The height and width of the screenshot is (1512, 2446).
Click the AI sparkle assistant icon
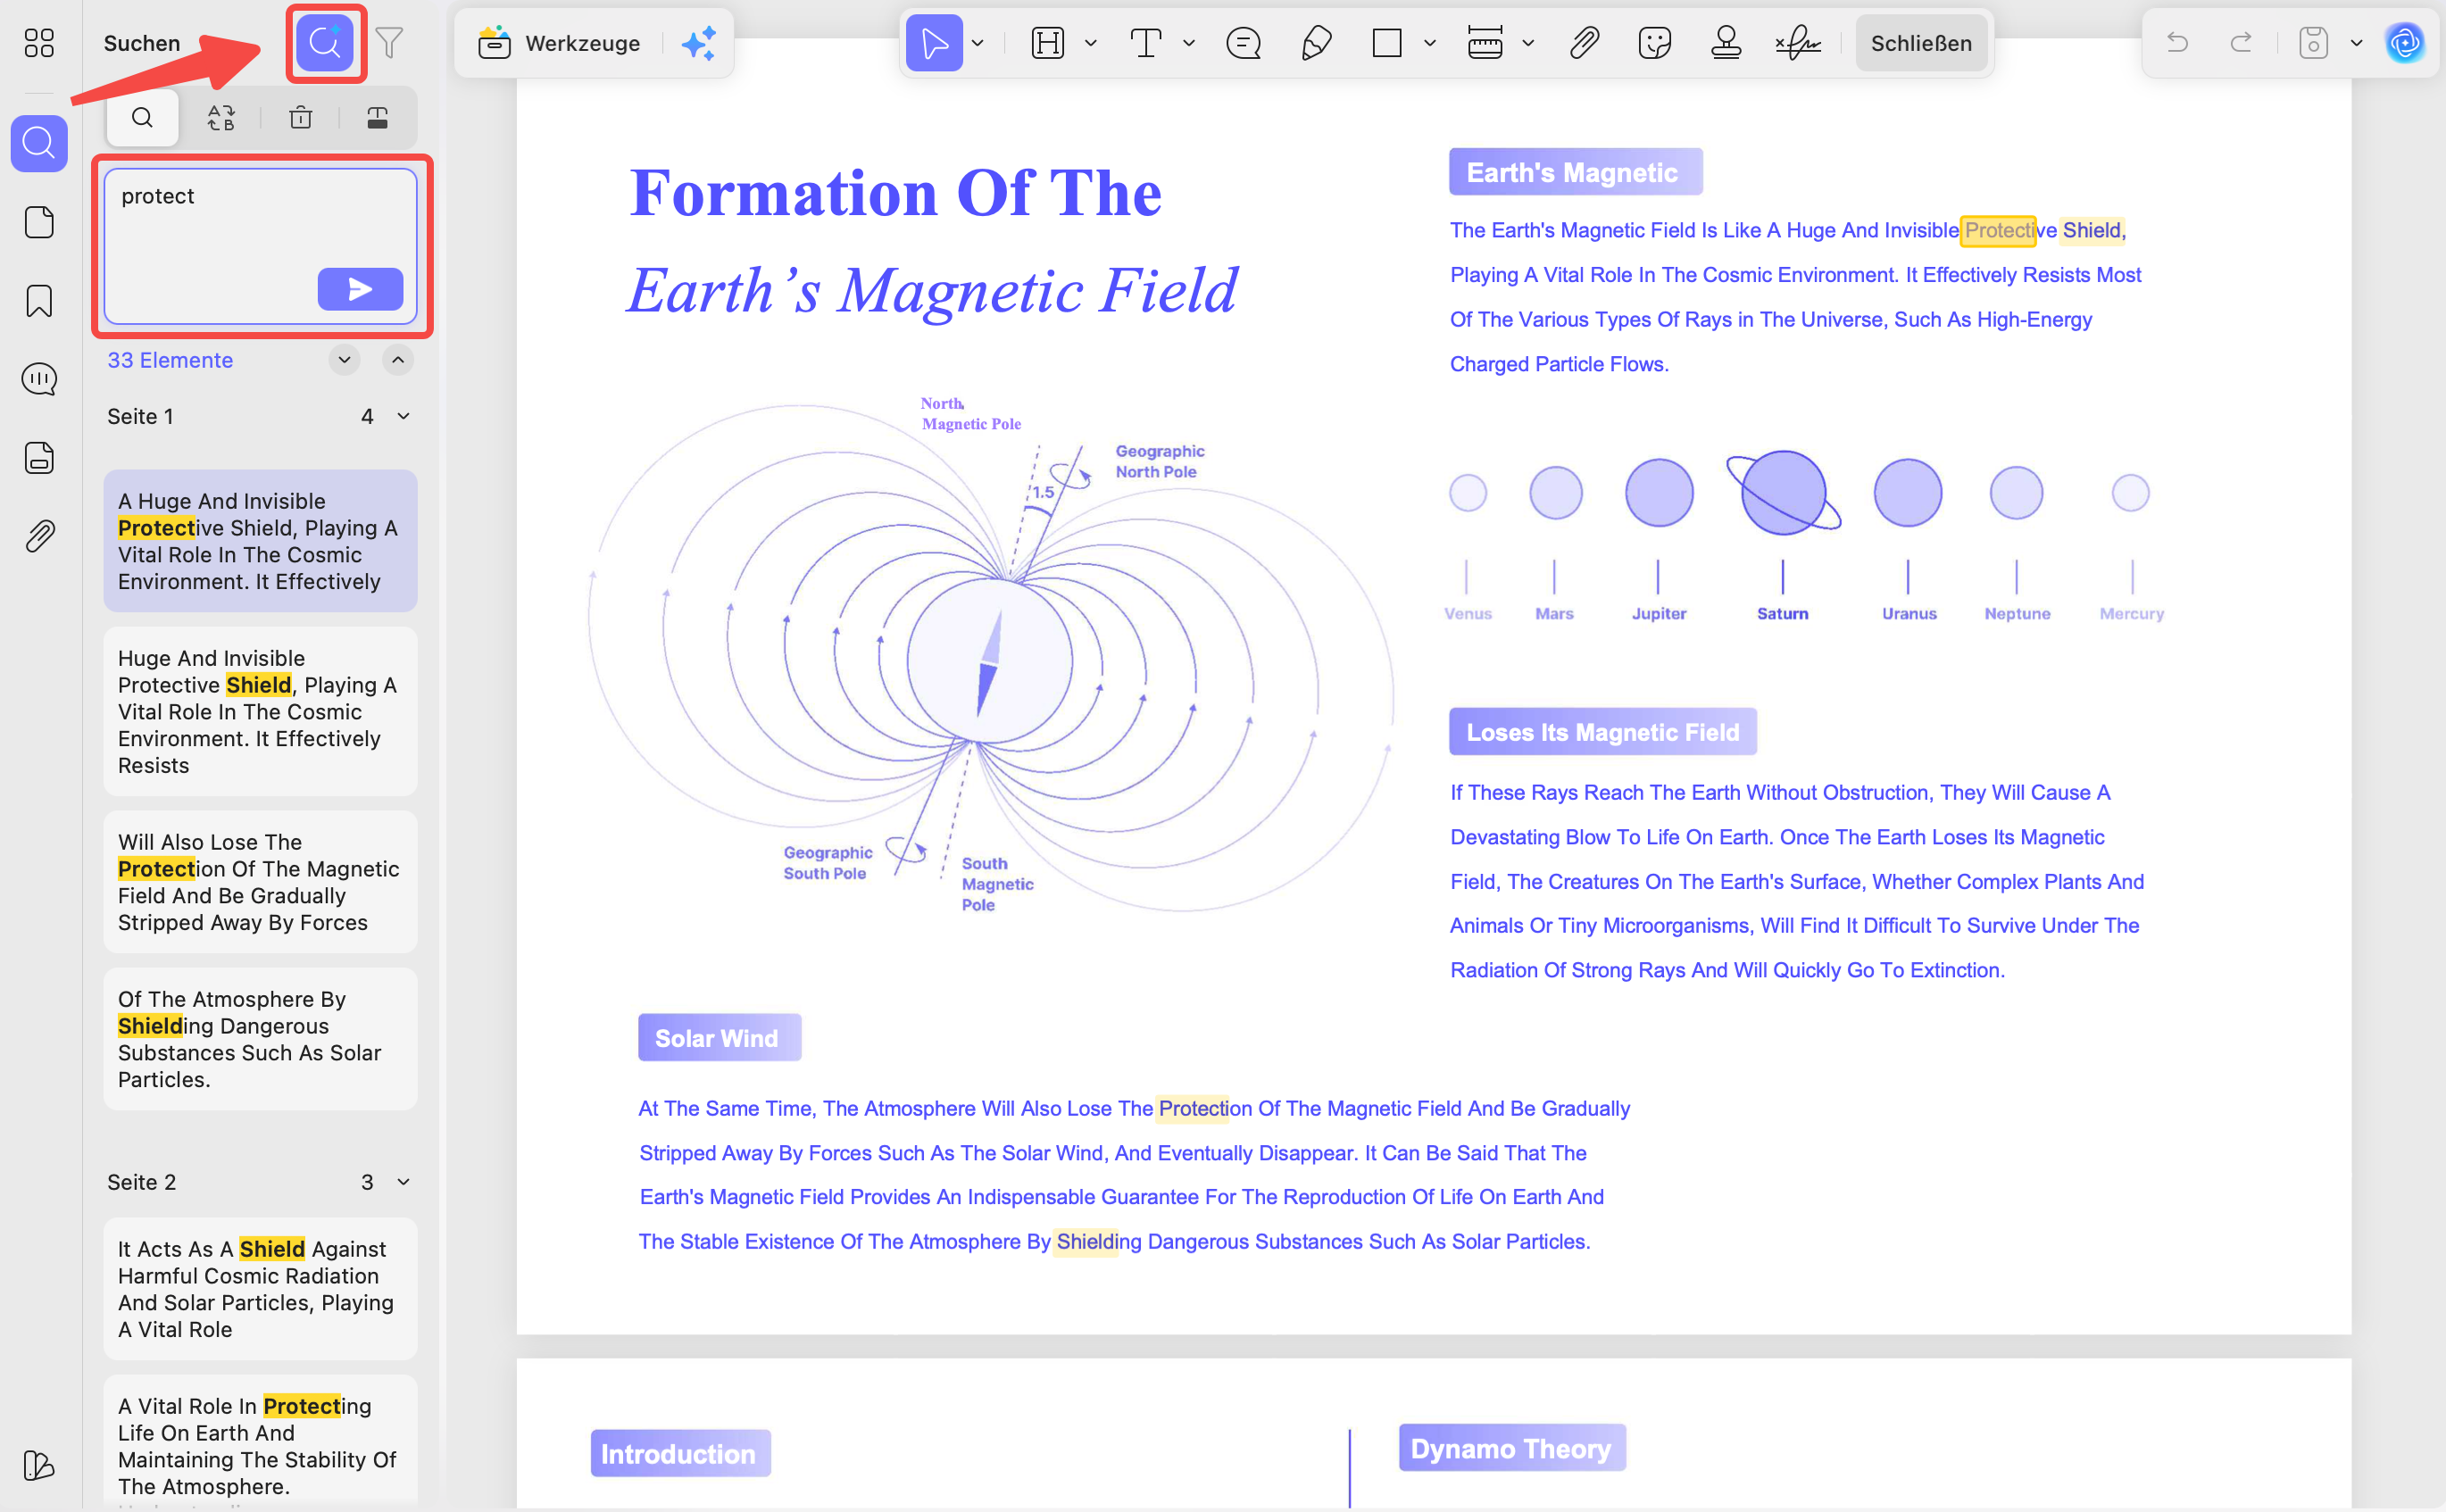[698, 43]
